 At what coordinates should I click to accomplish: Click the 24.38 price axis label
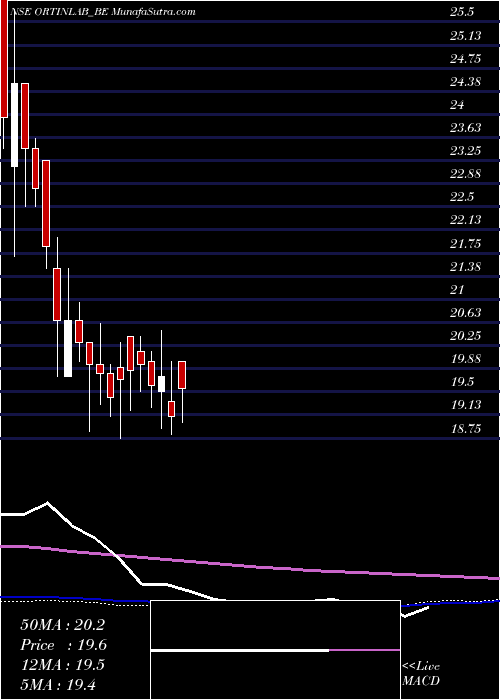[466, 82]
